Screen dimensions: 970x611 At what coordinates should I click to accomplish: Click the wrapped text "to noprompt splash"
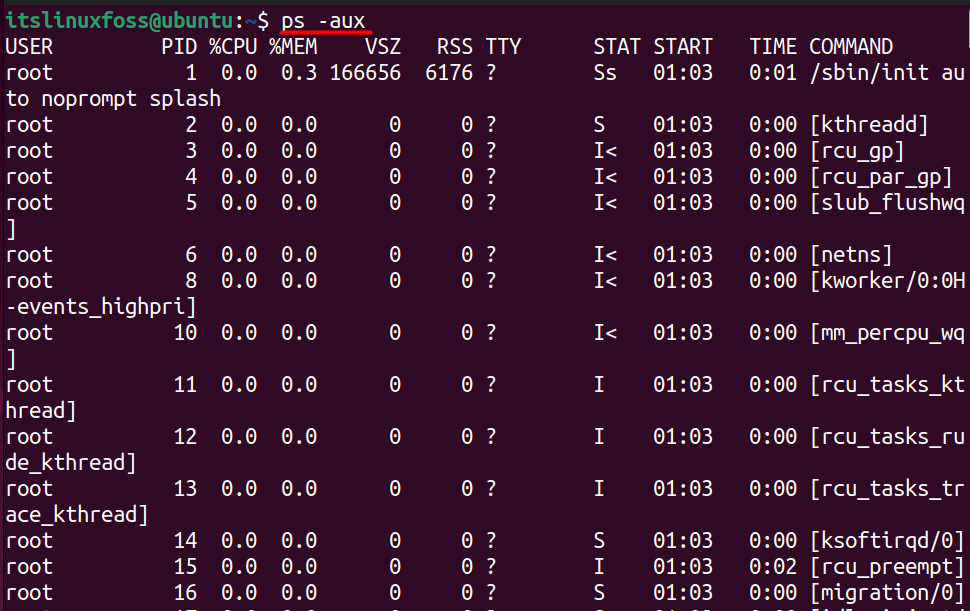click(x=113, y=99)
